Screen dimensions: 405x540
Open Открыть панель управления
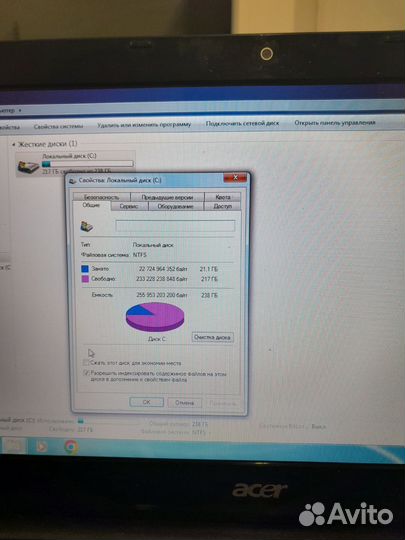(x=335, y=123)
